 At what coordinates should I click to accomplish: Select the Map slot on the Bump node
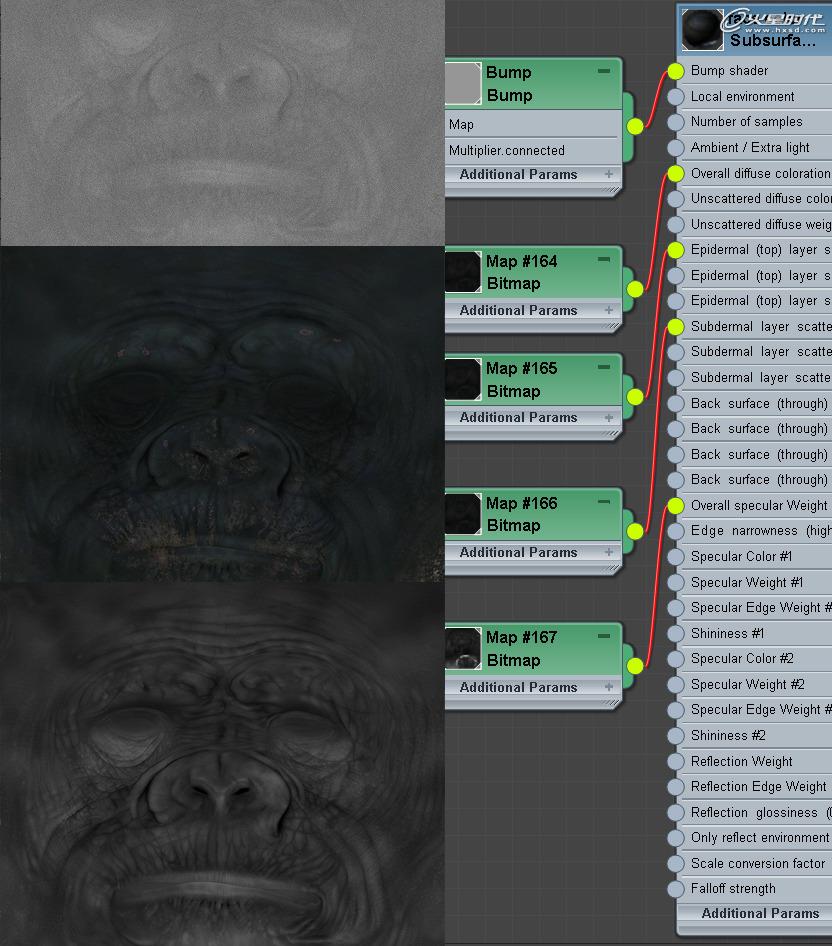coord(533,125)
